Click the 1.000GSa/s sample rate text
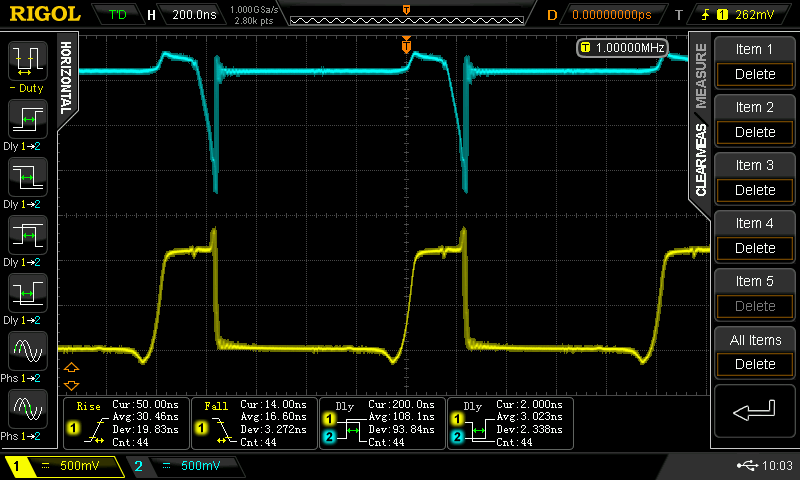 (x=254, y=10)
